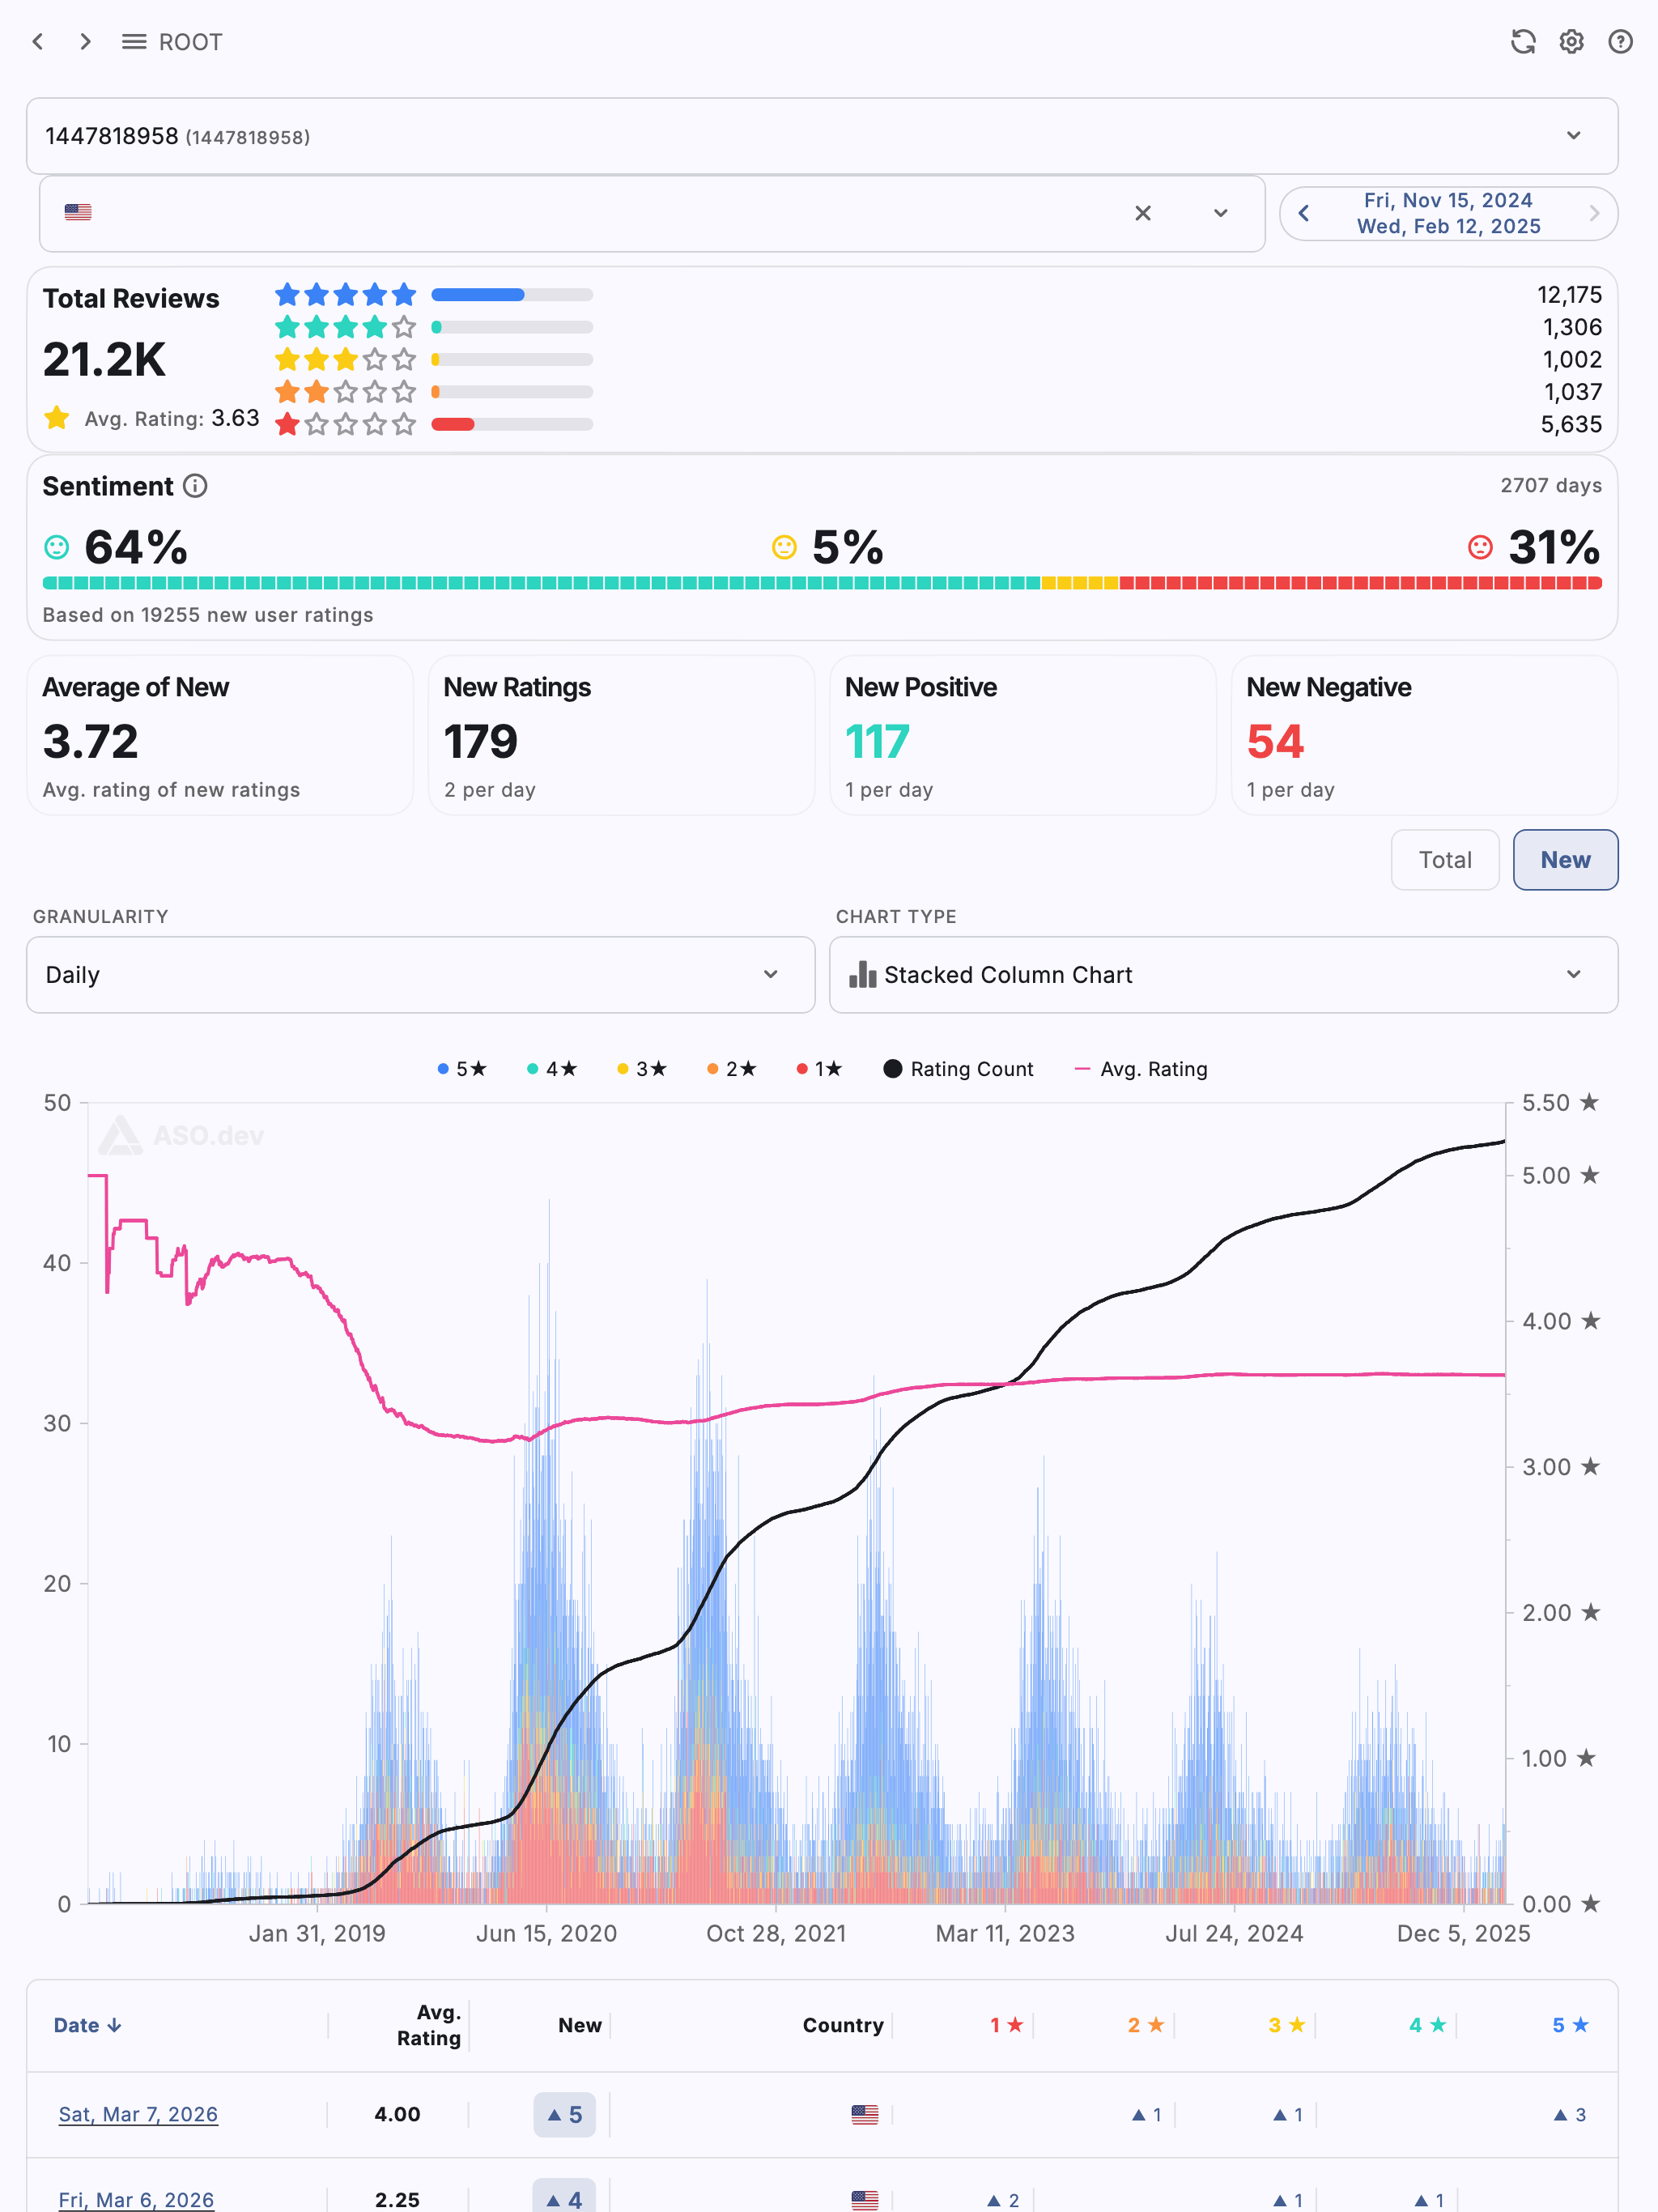
Task: Sort table by 3★ column
Action: (1287, 2025)
